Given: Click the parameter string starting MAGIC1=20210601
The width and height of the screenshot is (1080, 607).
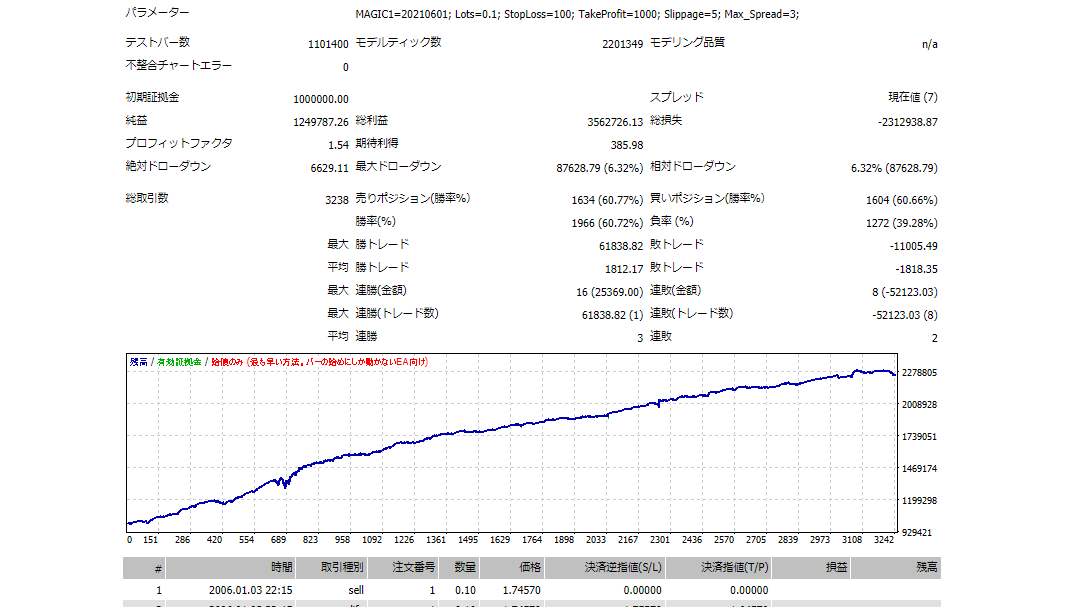Looking at the screenshot, I should (x=577, y=14).
